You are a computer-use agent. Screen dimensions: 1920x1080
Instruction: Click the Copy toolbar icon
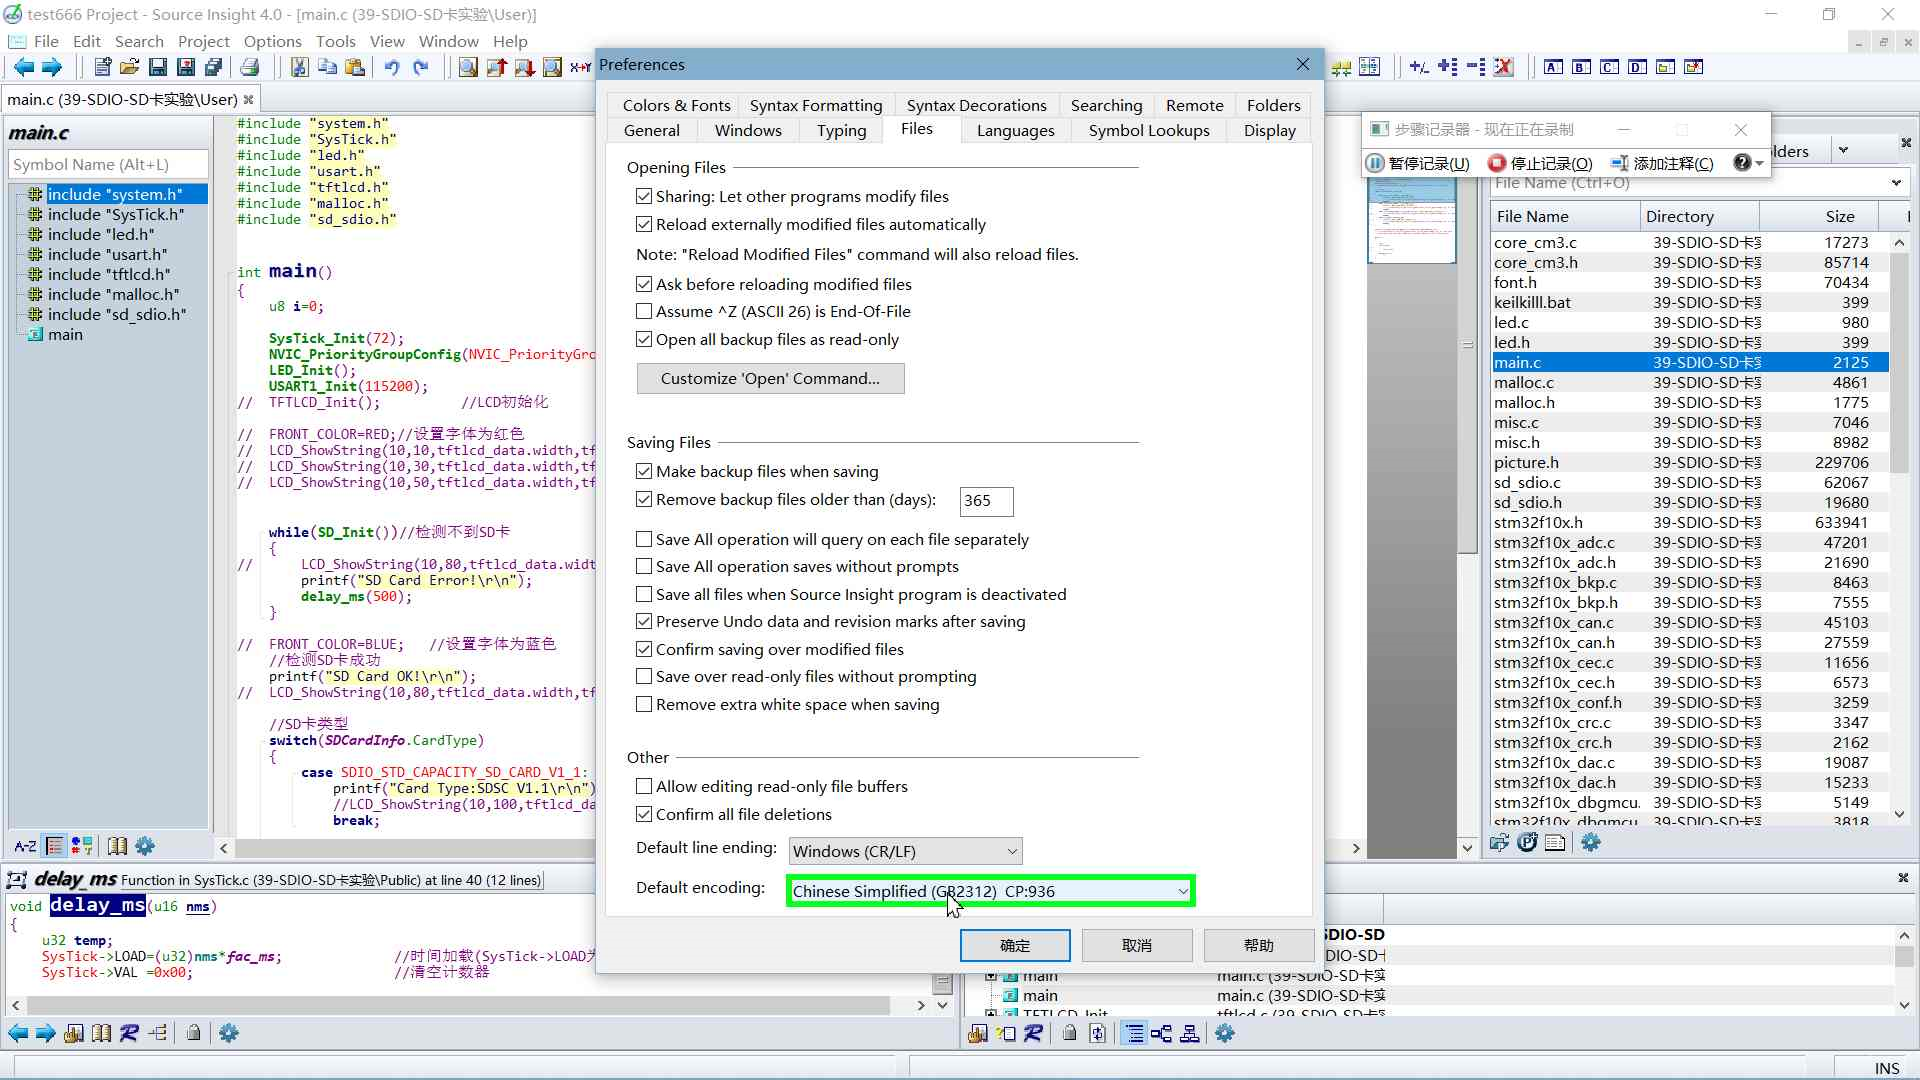point(327,68)
